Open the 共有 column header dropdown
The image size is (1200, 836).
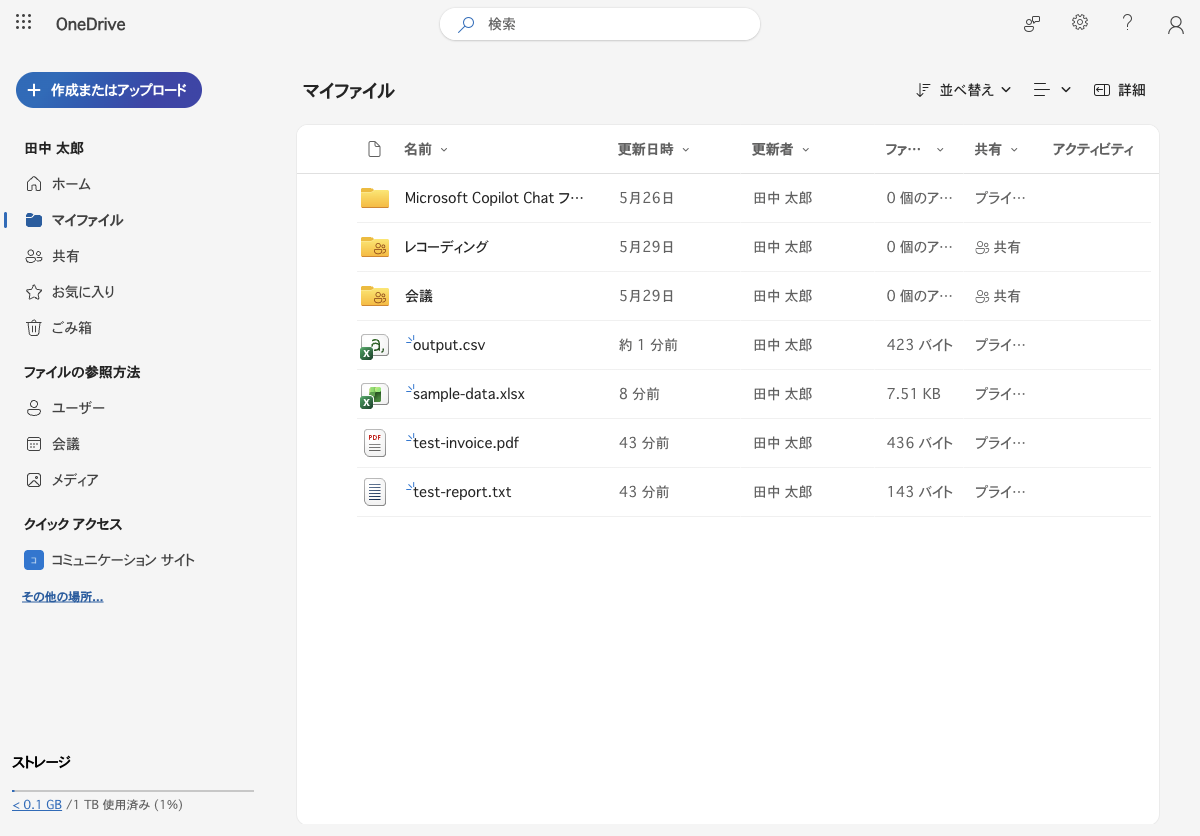996,150
